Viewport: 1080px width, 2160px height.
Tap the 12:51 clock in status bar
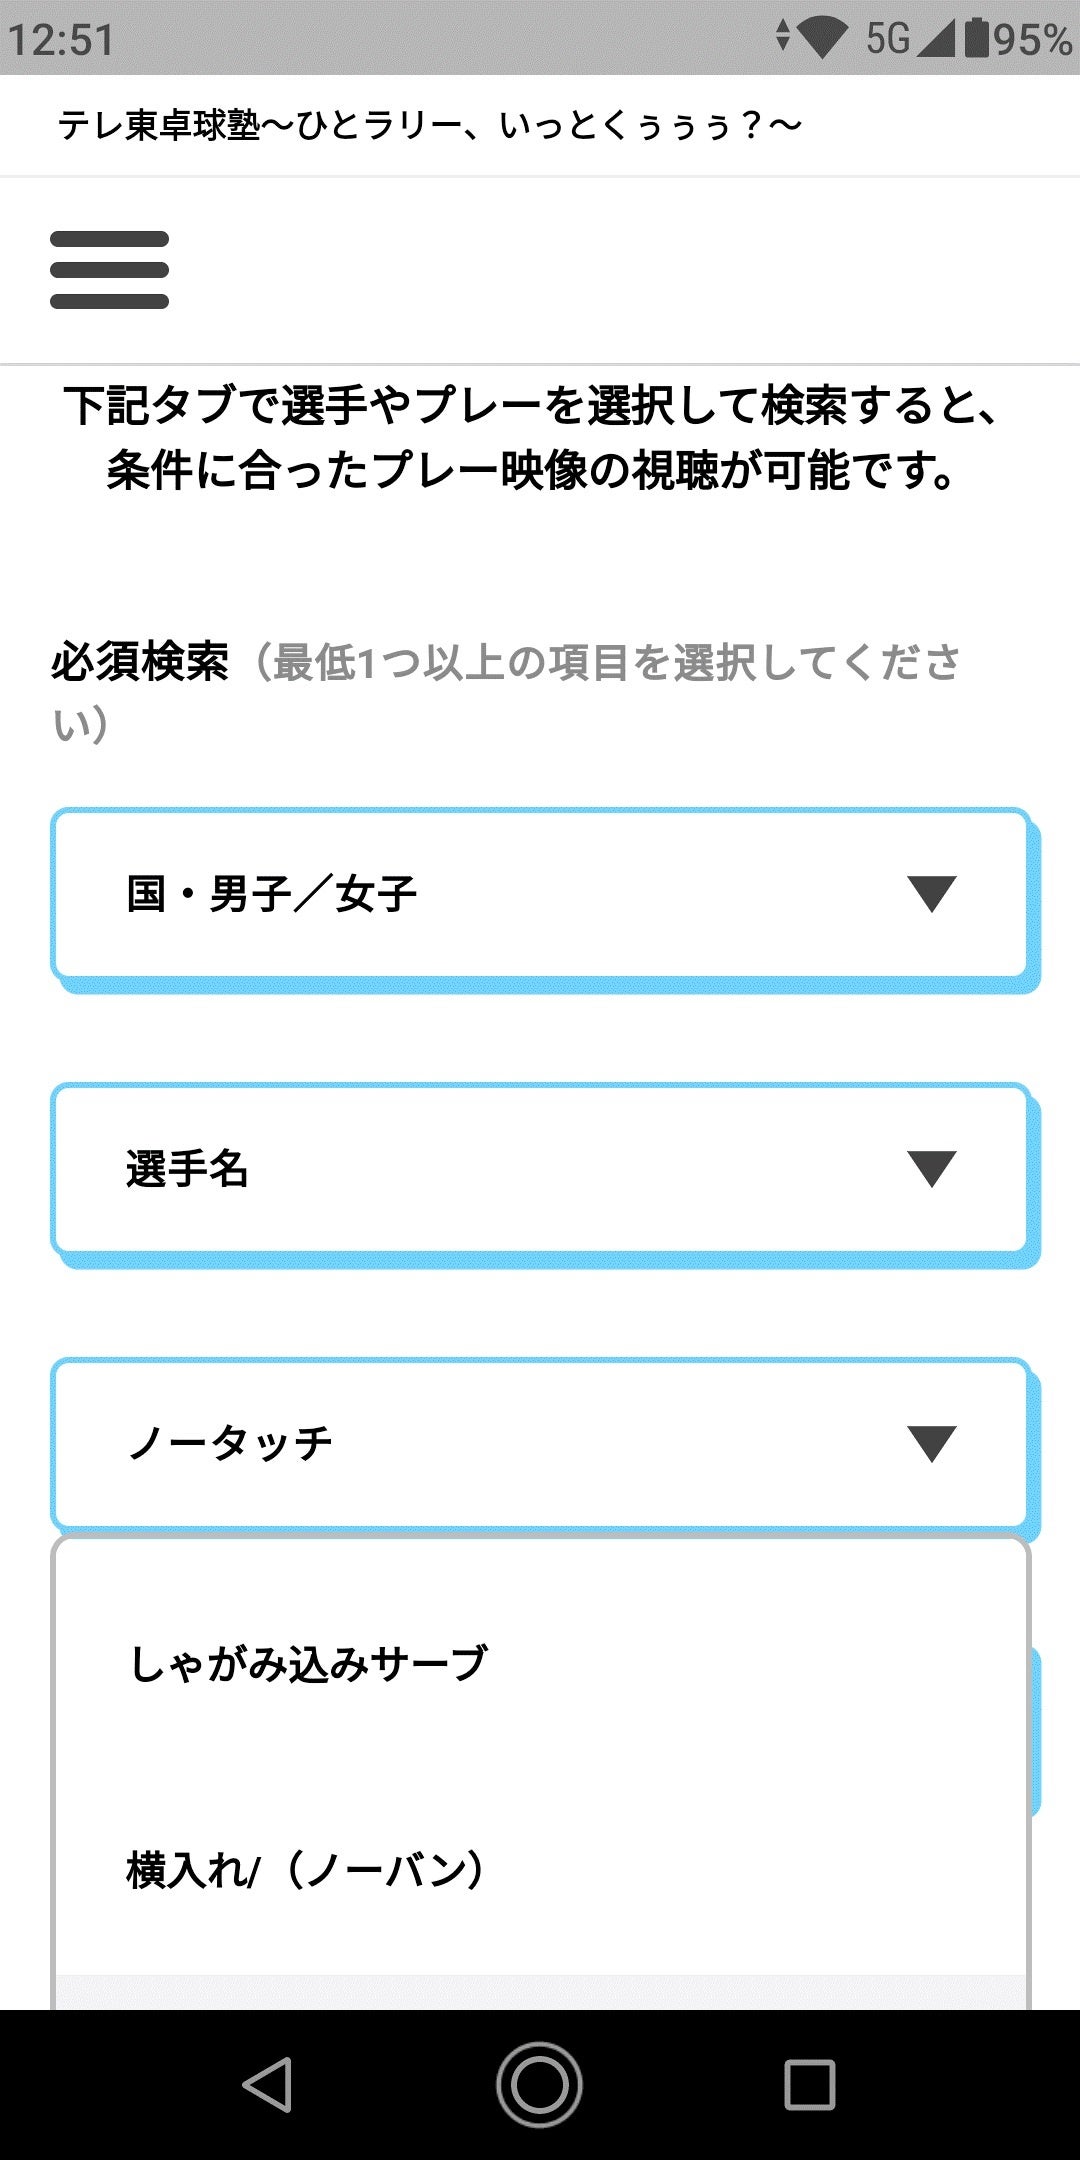pyautogui.click(x=62, y=39)
